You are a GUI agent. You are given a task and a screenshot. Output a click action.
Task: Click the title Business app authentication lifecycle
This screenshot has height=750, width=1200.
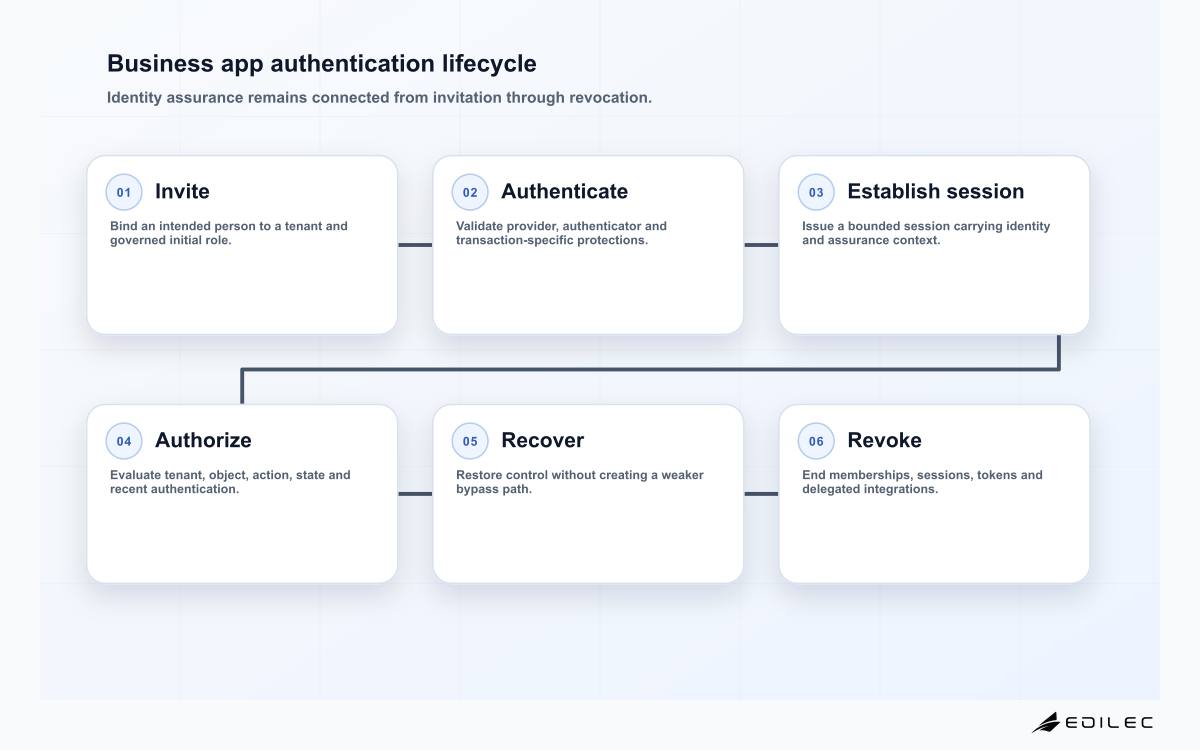322,63
